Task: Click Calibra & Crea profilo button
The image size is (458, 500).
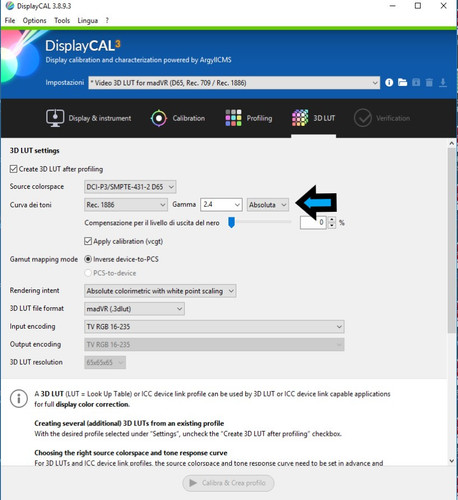Action: point(228,483)
